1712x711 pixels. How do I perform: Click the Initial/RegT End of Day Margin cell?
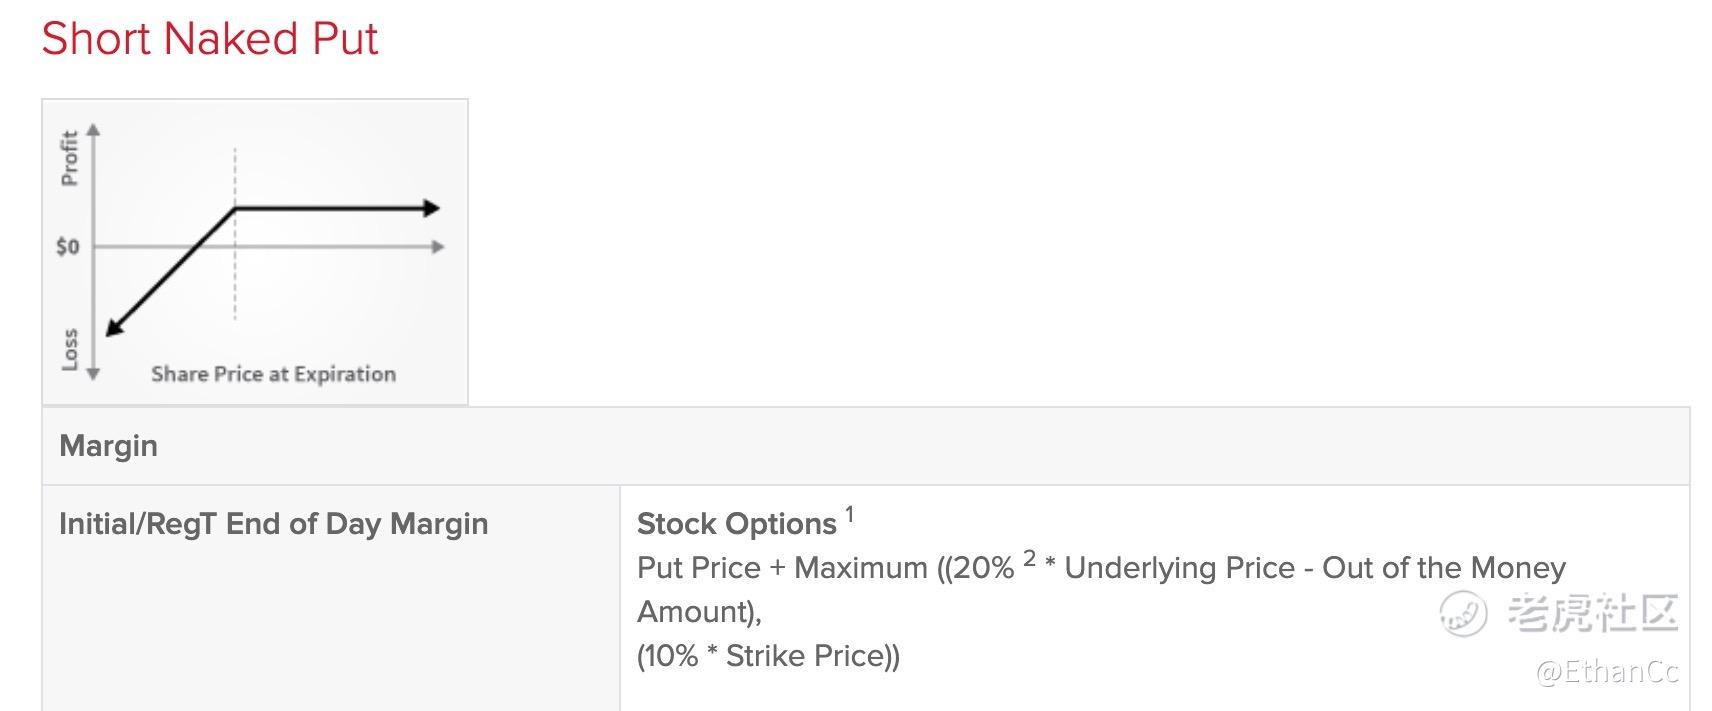[x=331, y=598]
